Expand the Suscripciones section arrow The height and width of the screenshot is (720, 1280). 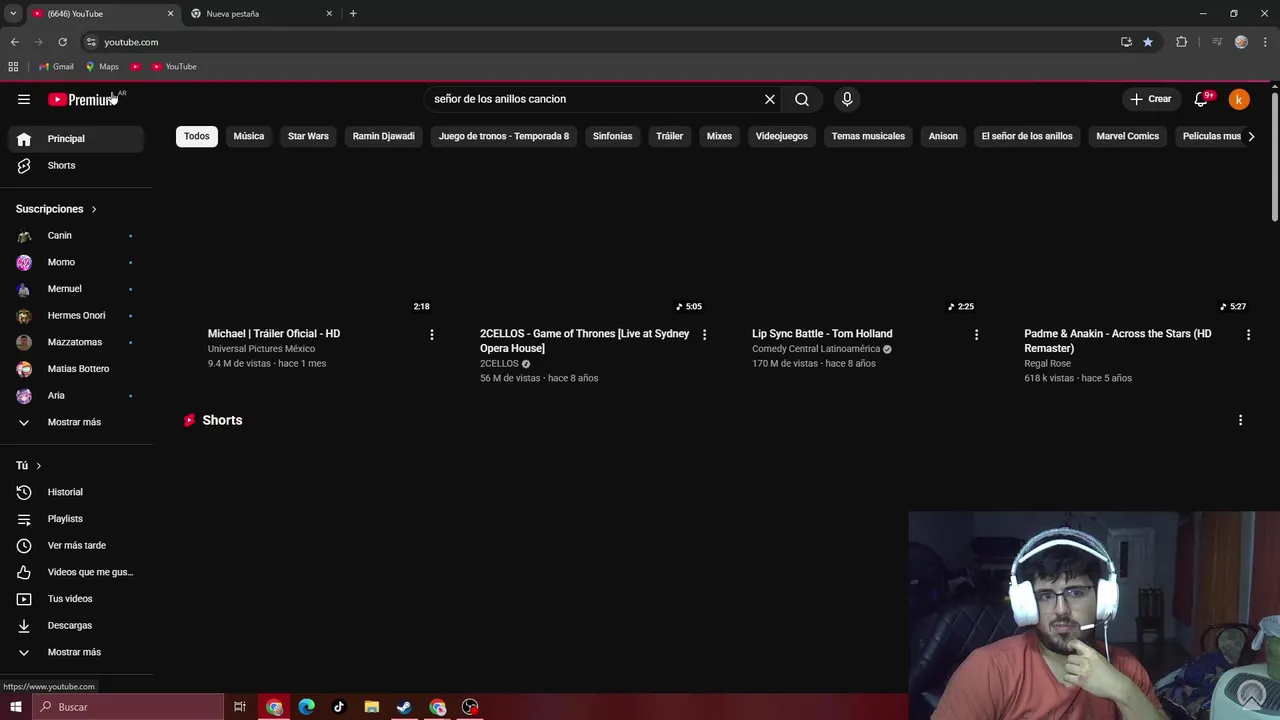94,209
